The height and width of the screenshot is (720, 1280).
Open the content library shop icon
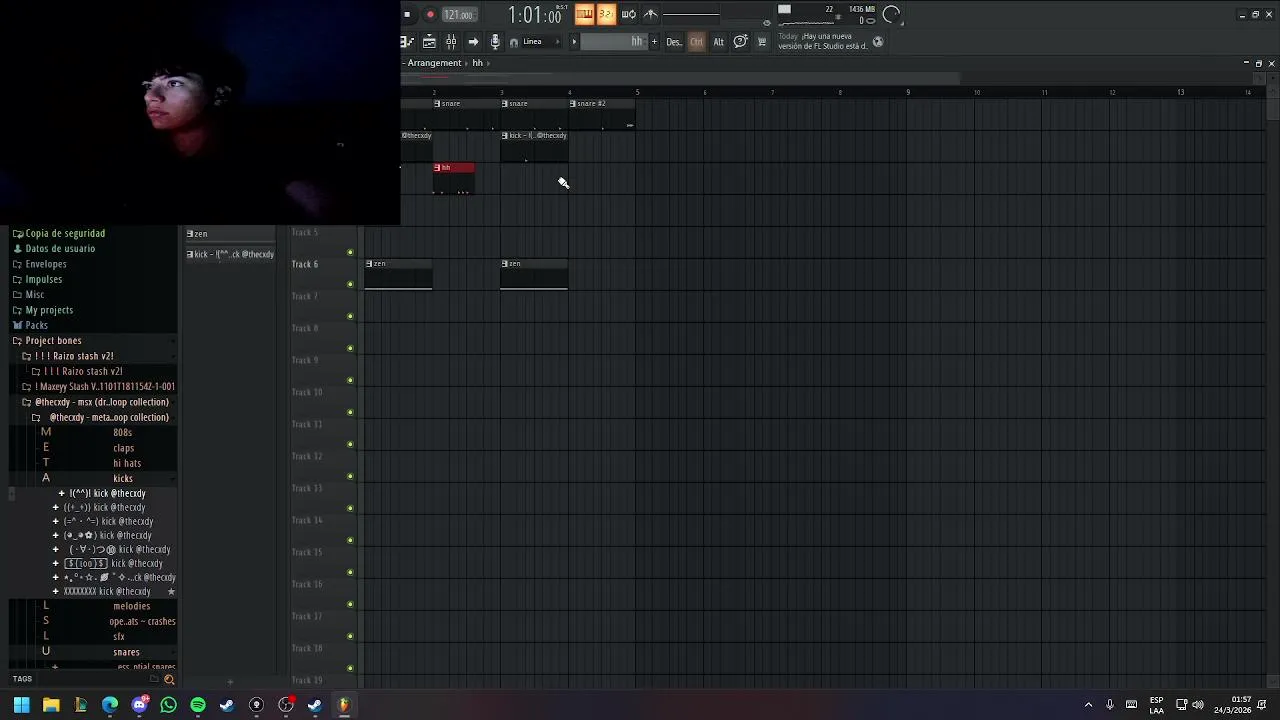762,41
